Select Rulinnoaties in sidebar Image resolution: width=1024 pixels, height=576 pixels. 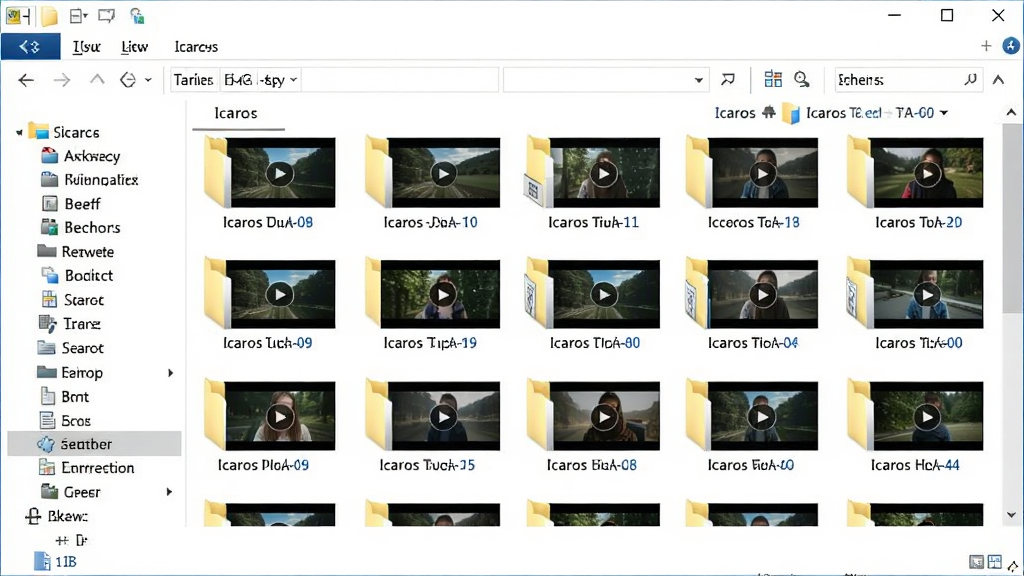[89, 180]
